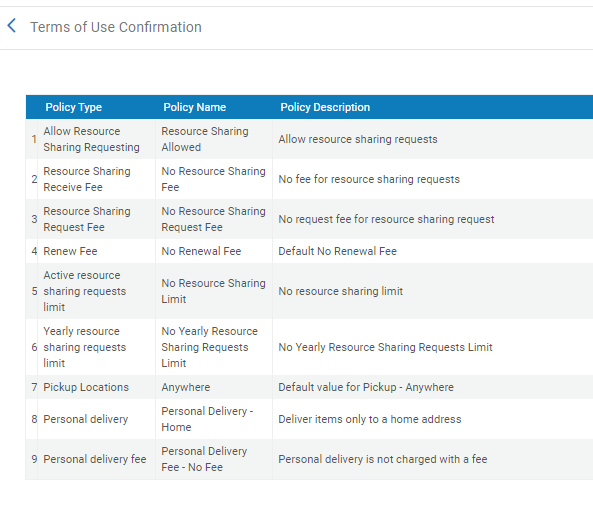593x528 pixels.
Task: Click the Anywhere policy name
Action: coord(186,387)
